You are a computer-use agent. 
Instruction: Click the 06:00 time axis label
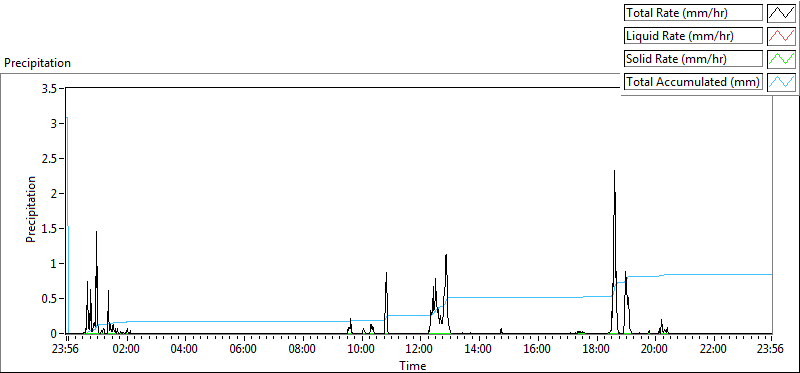243,350
